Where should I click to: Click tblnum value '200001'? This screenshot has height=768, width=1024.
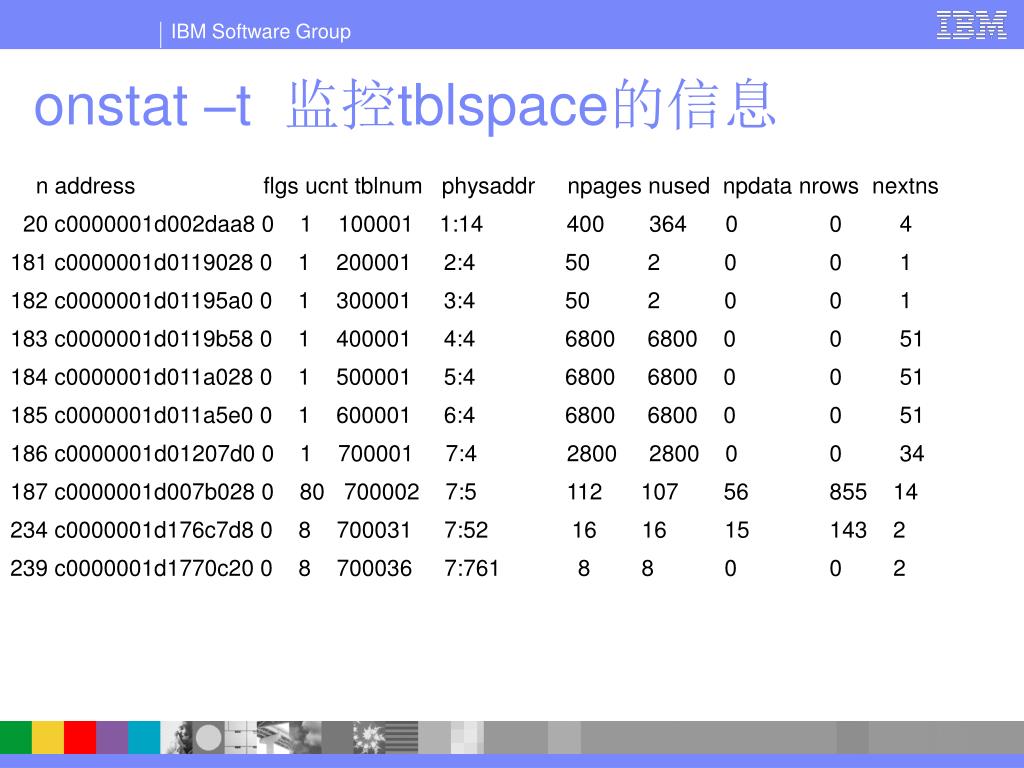pos(373,263)
